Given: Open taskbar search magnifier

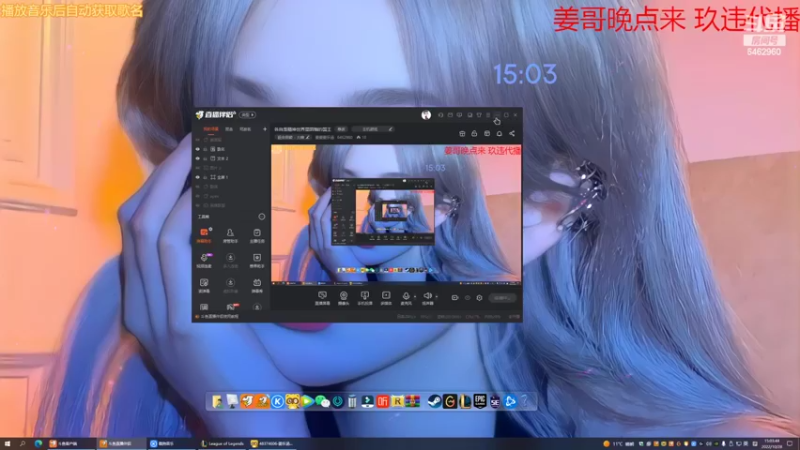Looking at the screenshot, I should pyautogui.click(x=22, y=444).
